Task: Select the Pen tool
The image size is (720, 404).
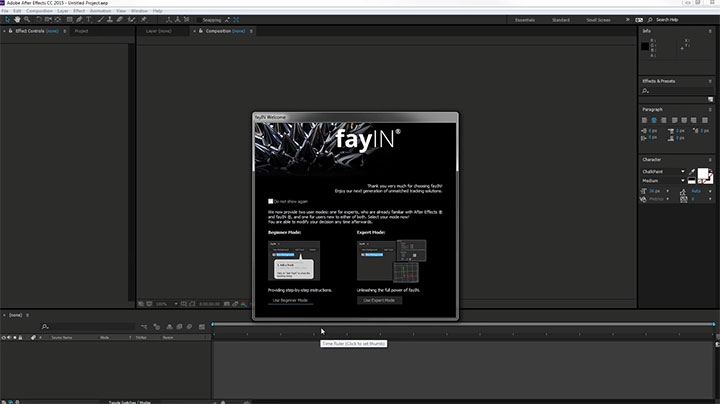Action: pos(79,20)
